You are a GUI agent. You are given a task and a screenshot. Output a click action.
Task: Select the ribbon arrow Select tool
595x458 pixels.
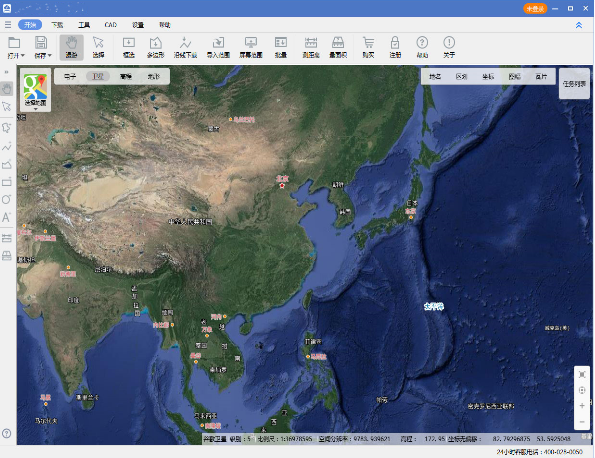pyautogui.click(x=98, y=47)
